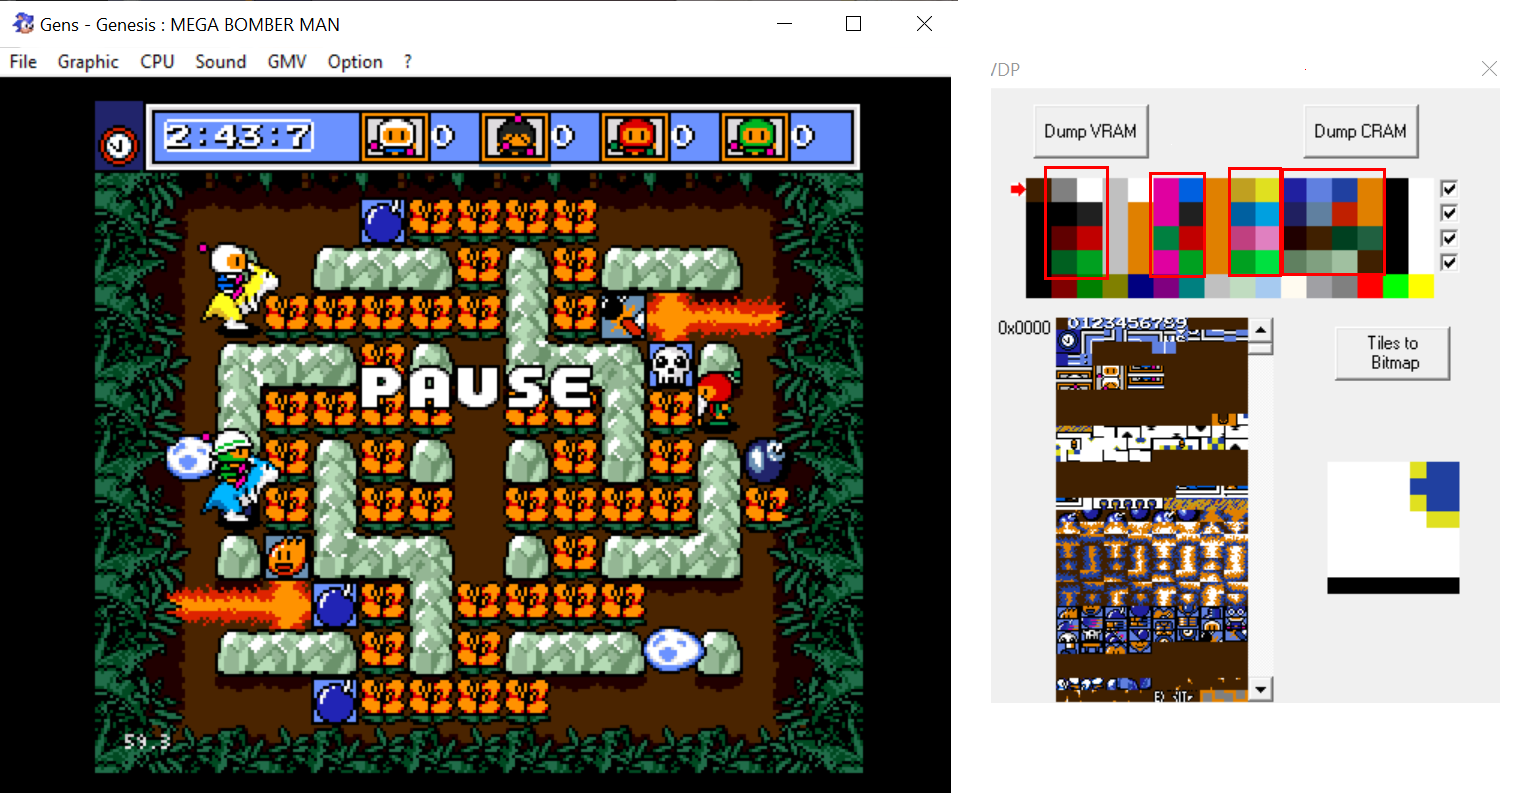Click the white Bomberman portrait in the HUD
1524x793 pixels.
pos(394,136)
